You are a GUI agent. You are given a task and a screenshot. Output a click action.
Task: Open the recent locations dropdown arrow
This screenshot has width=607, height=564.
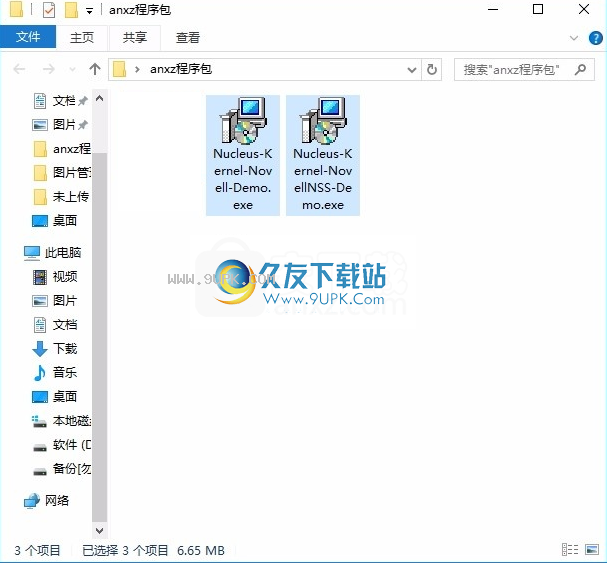point(72,70)
